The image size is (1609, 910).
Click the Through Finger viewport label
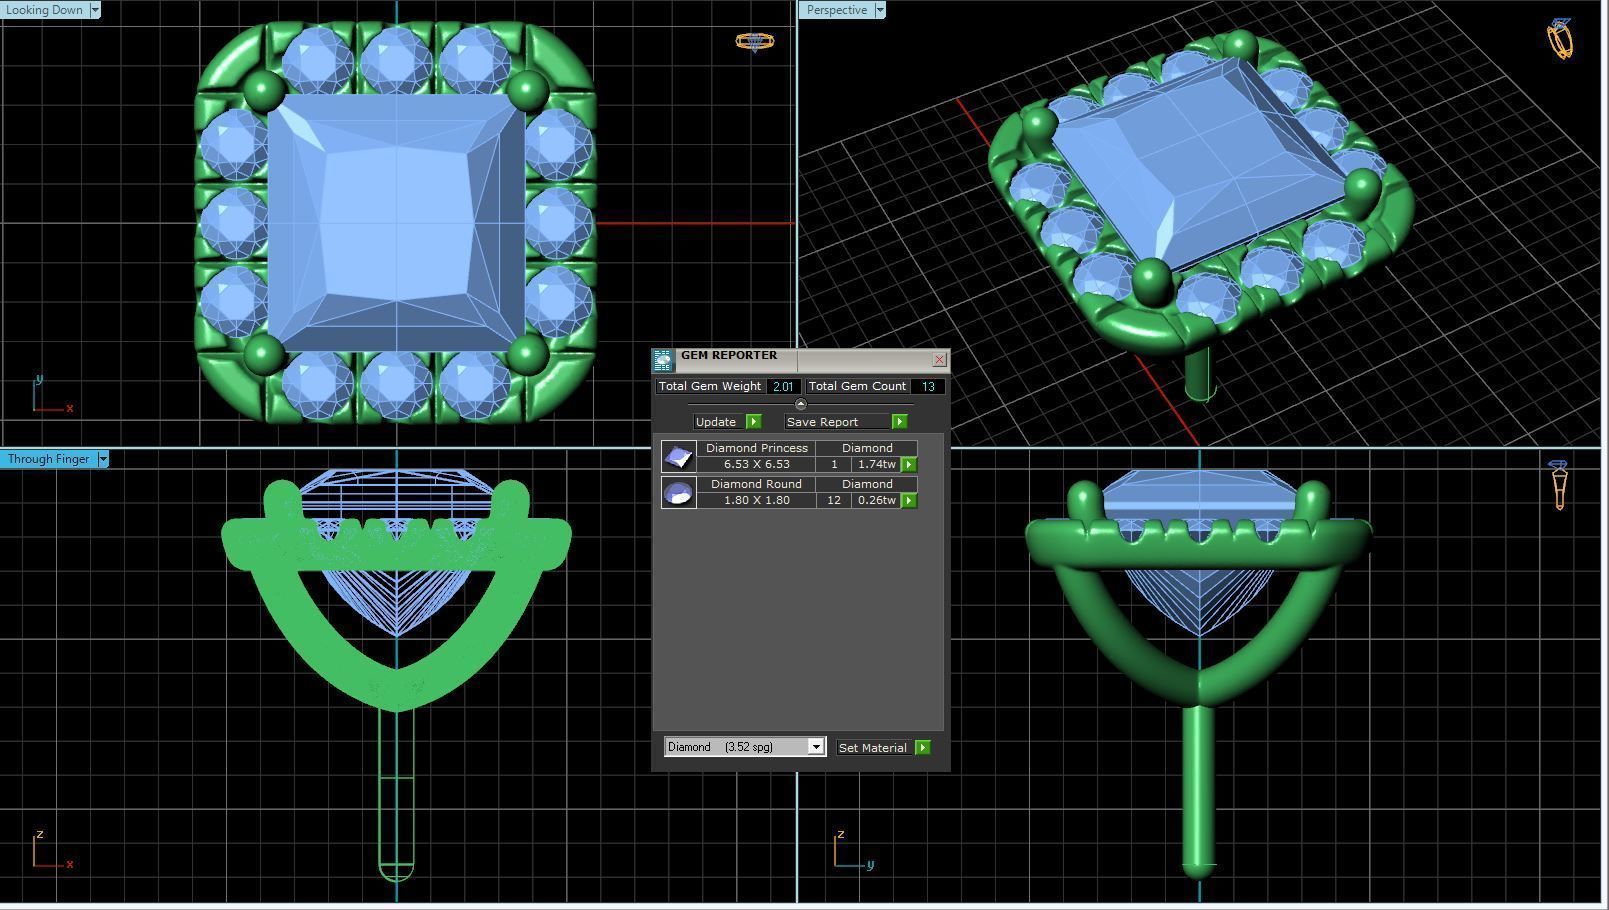click(x=49, y=459)
